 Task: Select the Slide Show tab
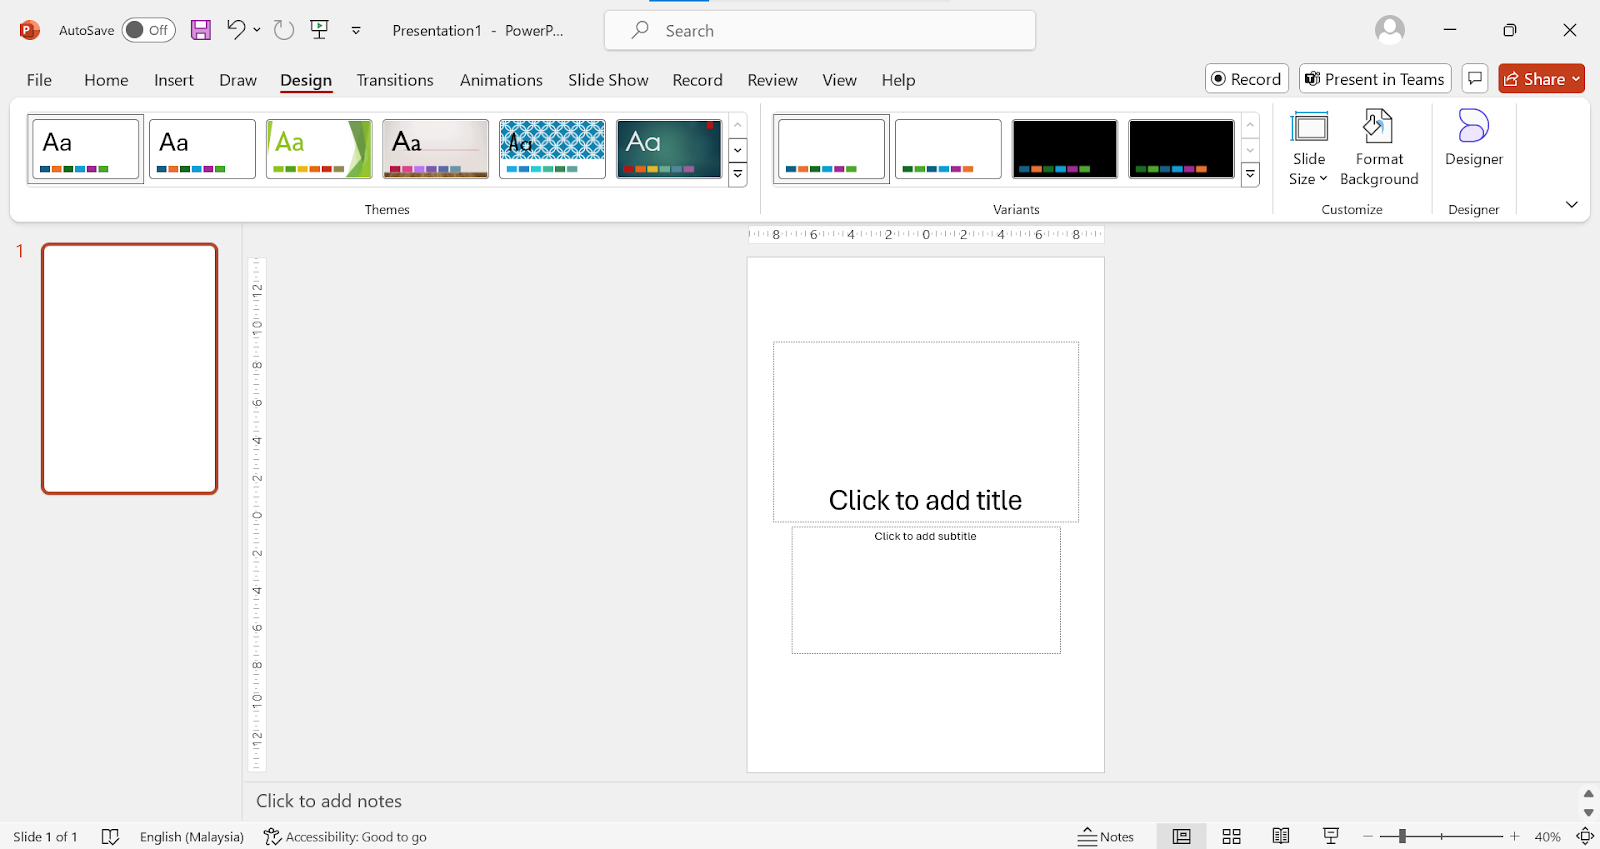pos(608,80)
